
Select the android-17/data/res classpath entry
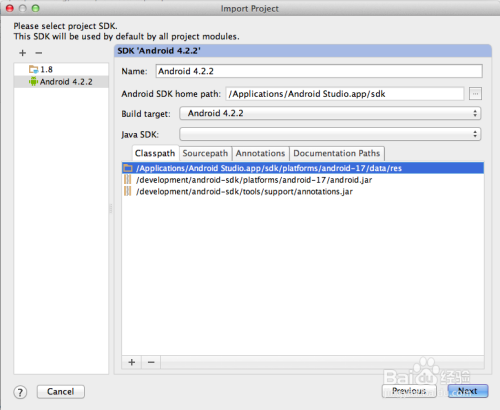pyautogui.click(x=303, y=168)
